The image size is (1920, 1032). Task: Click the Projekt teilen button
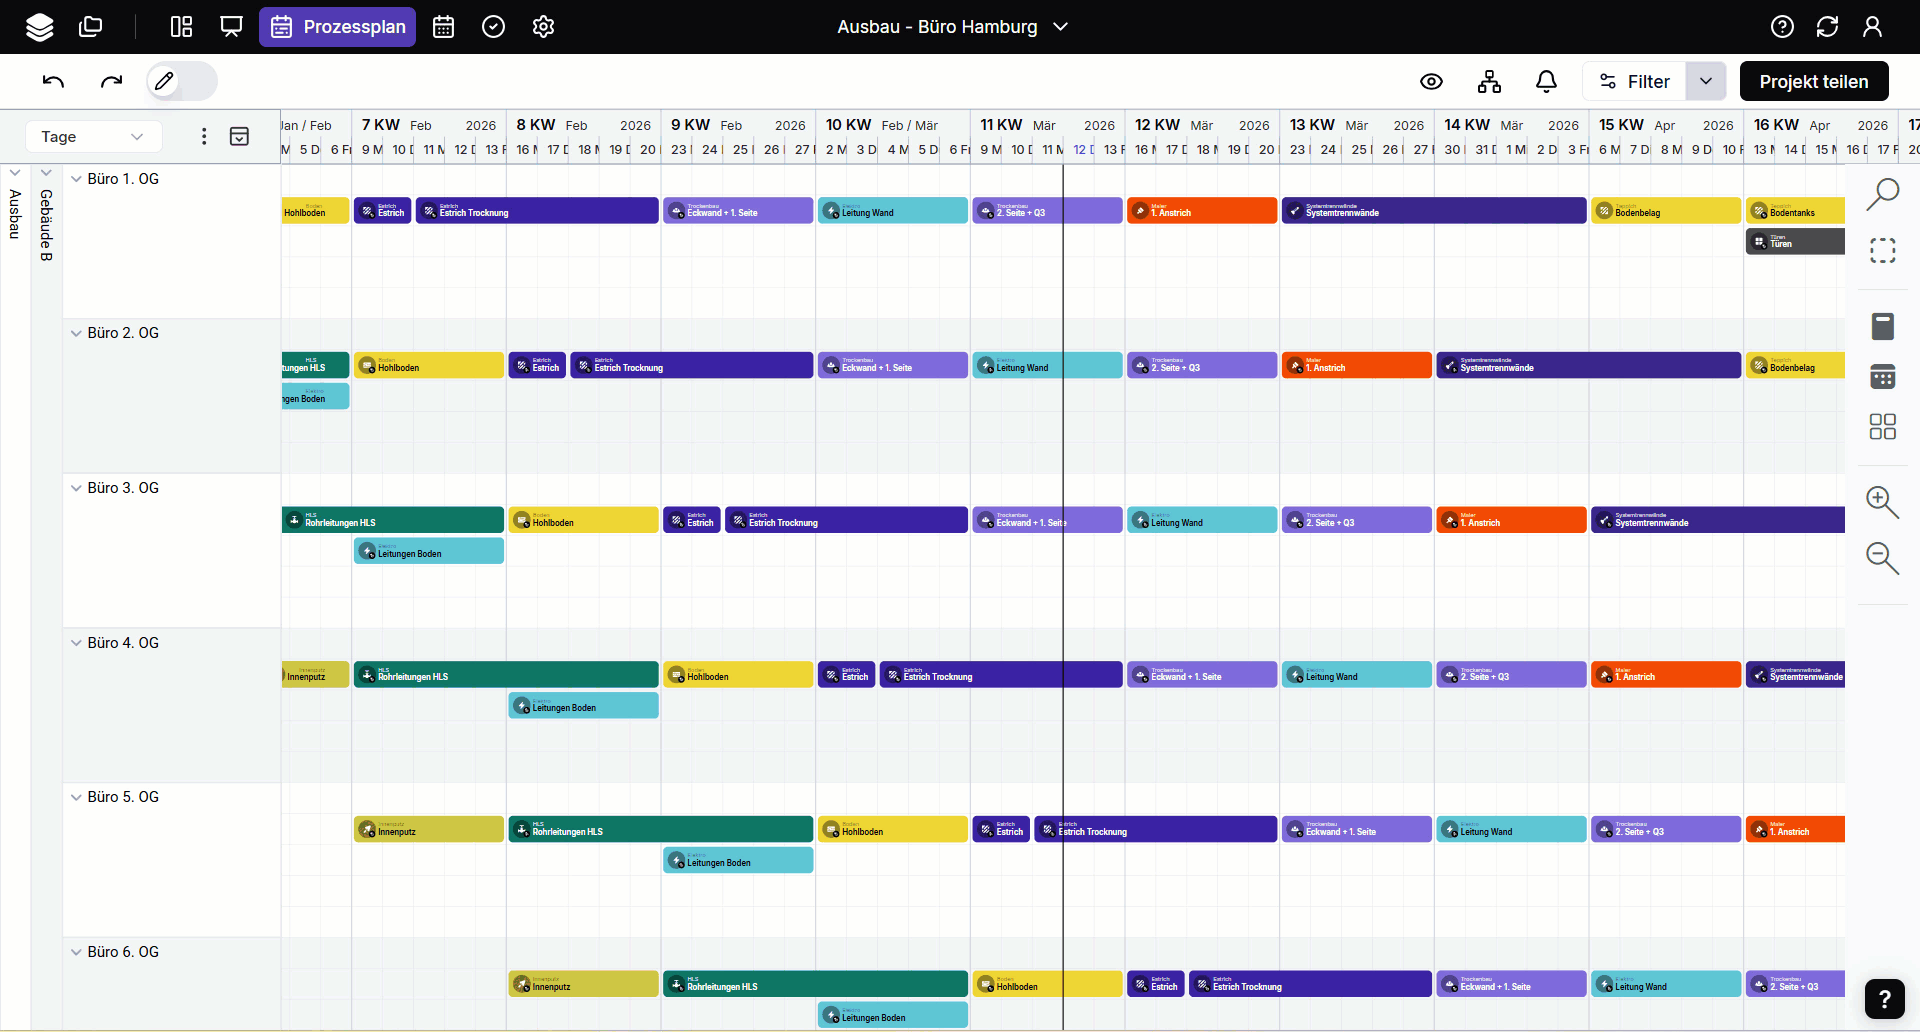pos(1813,81)
